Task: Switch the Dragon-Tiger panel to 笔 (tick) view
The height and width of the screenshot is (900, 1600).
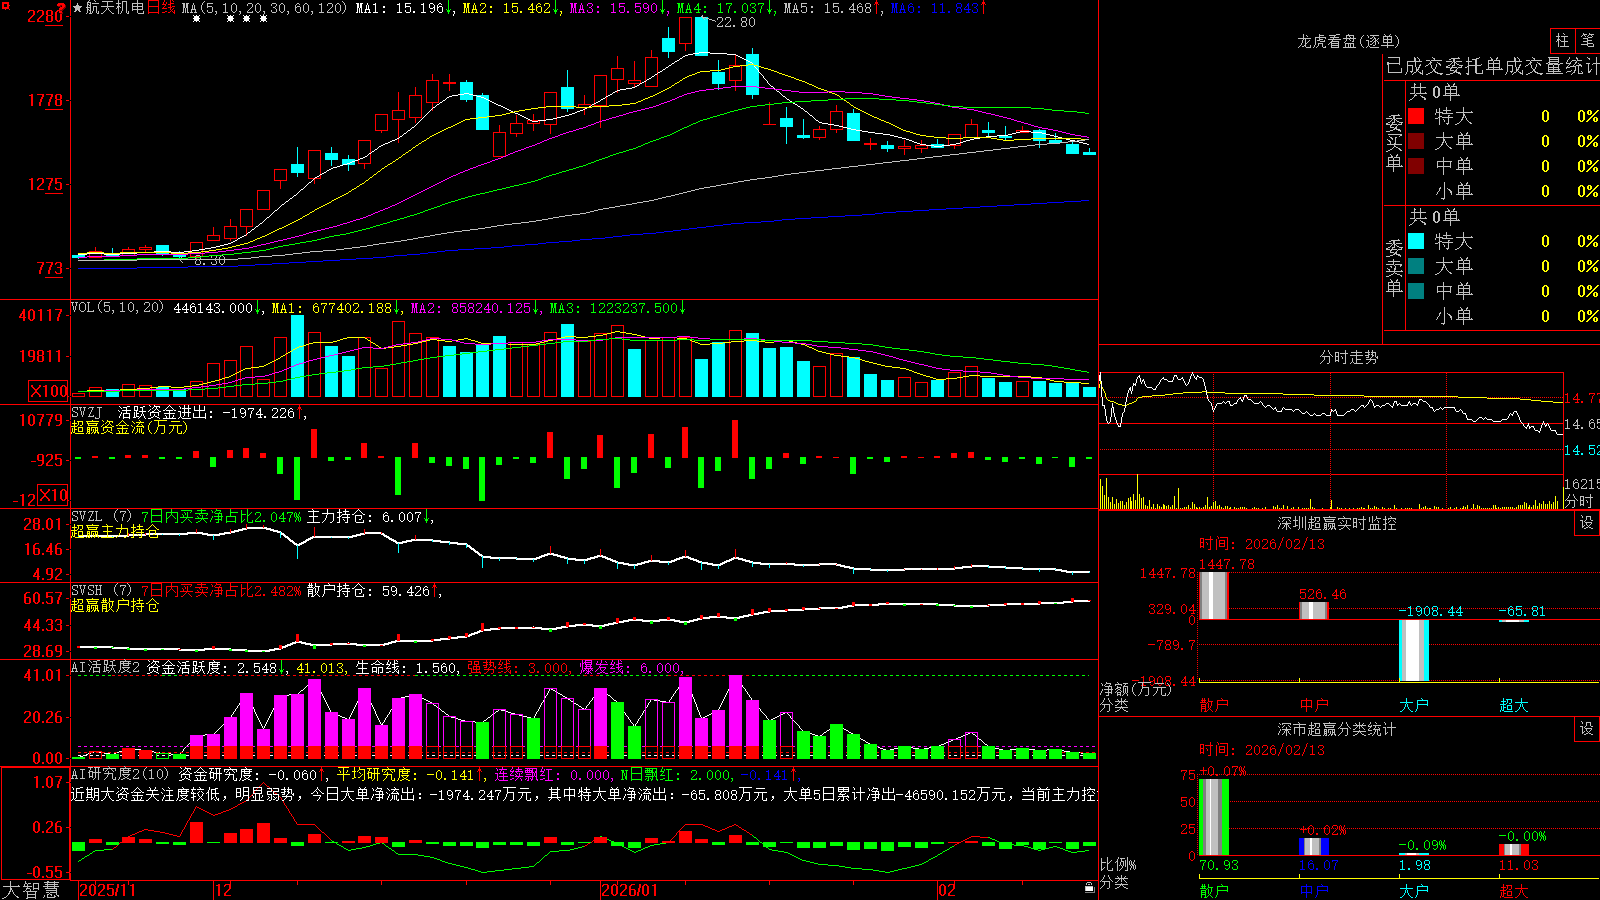Action: point(1588,40)
